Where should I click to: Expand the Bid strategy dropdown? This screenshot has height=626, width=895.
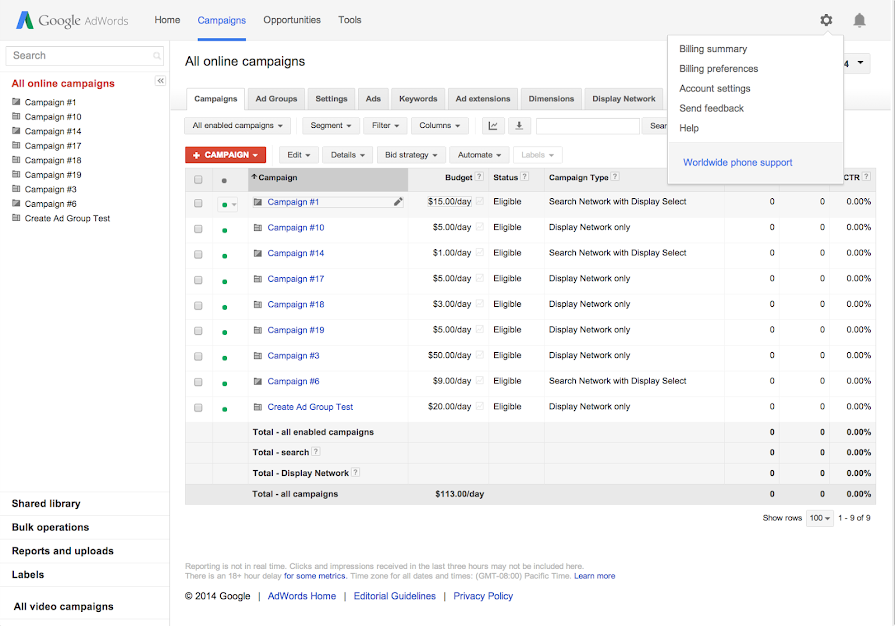tap(410, 155)
